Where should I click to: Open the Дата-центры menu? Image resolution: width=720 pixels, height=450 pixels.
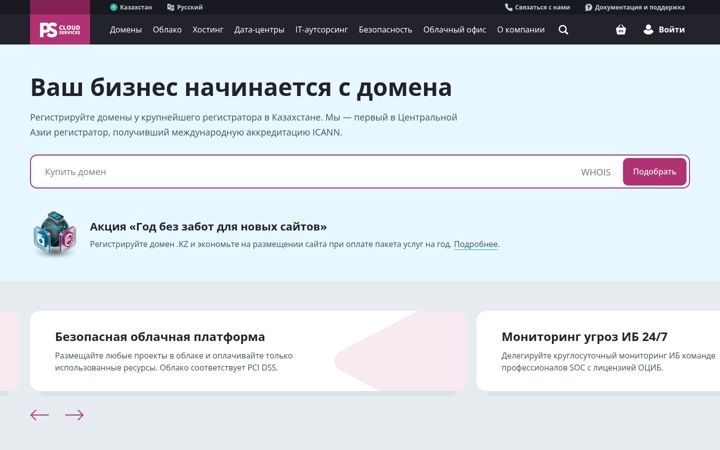[259, 30]
